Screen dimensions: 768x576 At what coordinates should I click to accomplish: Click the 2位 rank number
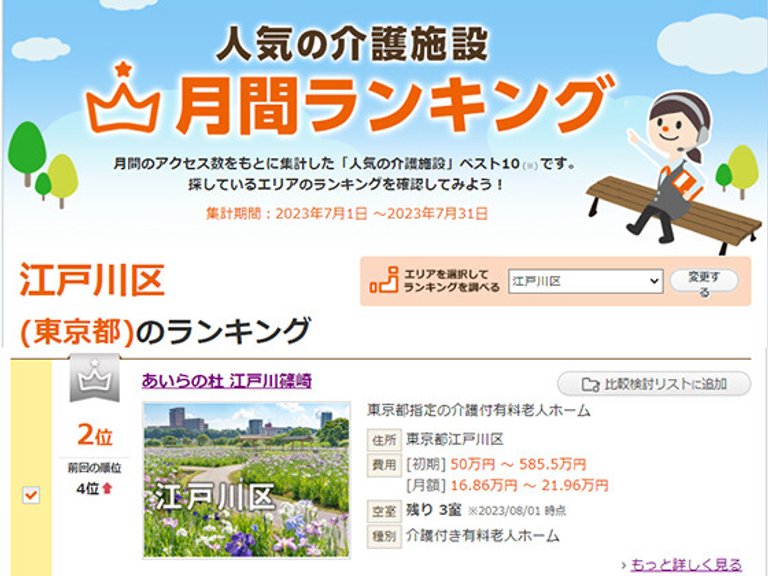[x=94, y=435]
